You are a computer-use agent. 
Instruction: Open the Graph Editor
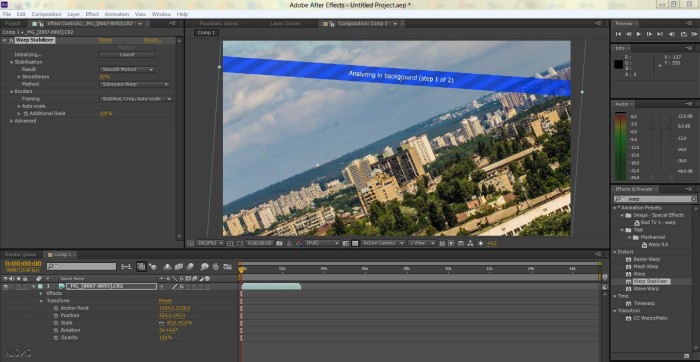[x=228, y=266]
